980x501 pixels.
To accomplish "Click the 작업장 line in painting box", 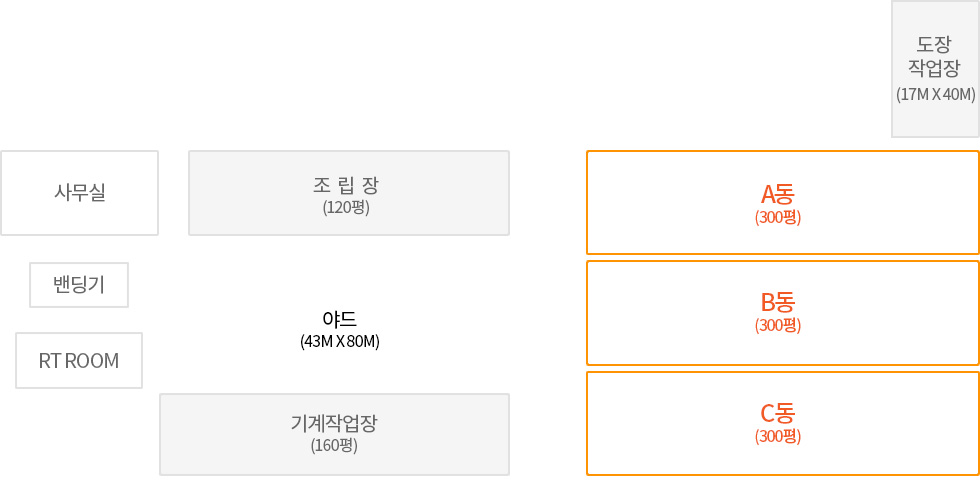I will (934, 67).
